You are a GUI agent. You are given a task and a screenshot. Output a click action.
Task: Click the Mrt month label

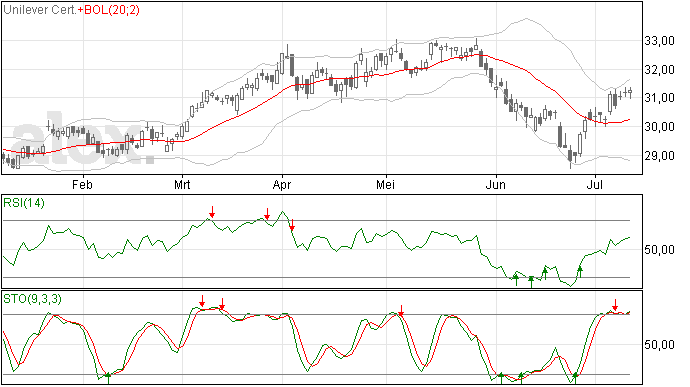tap(182, 184)
